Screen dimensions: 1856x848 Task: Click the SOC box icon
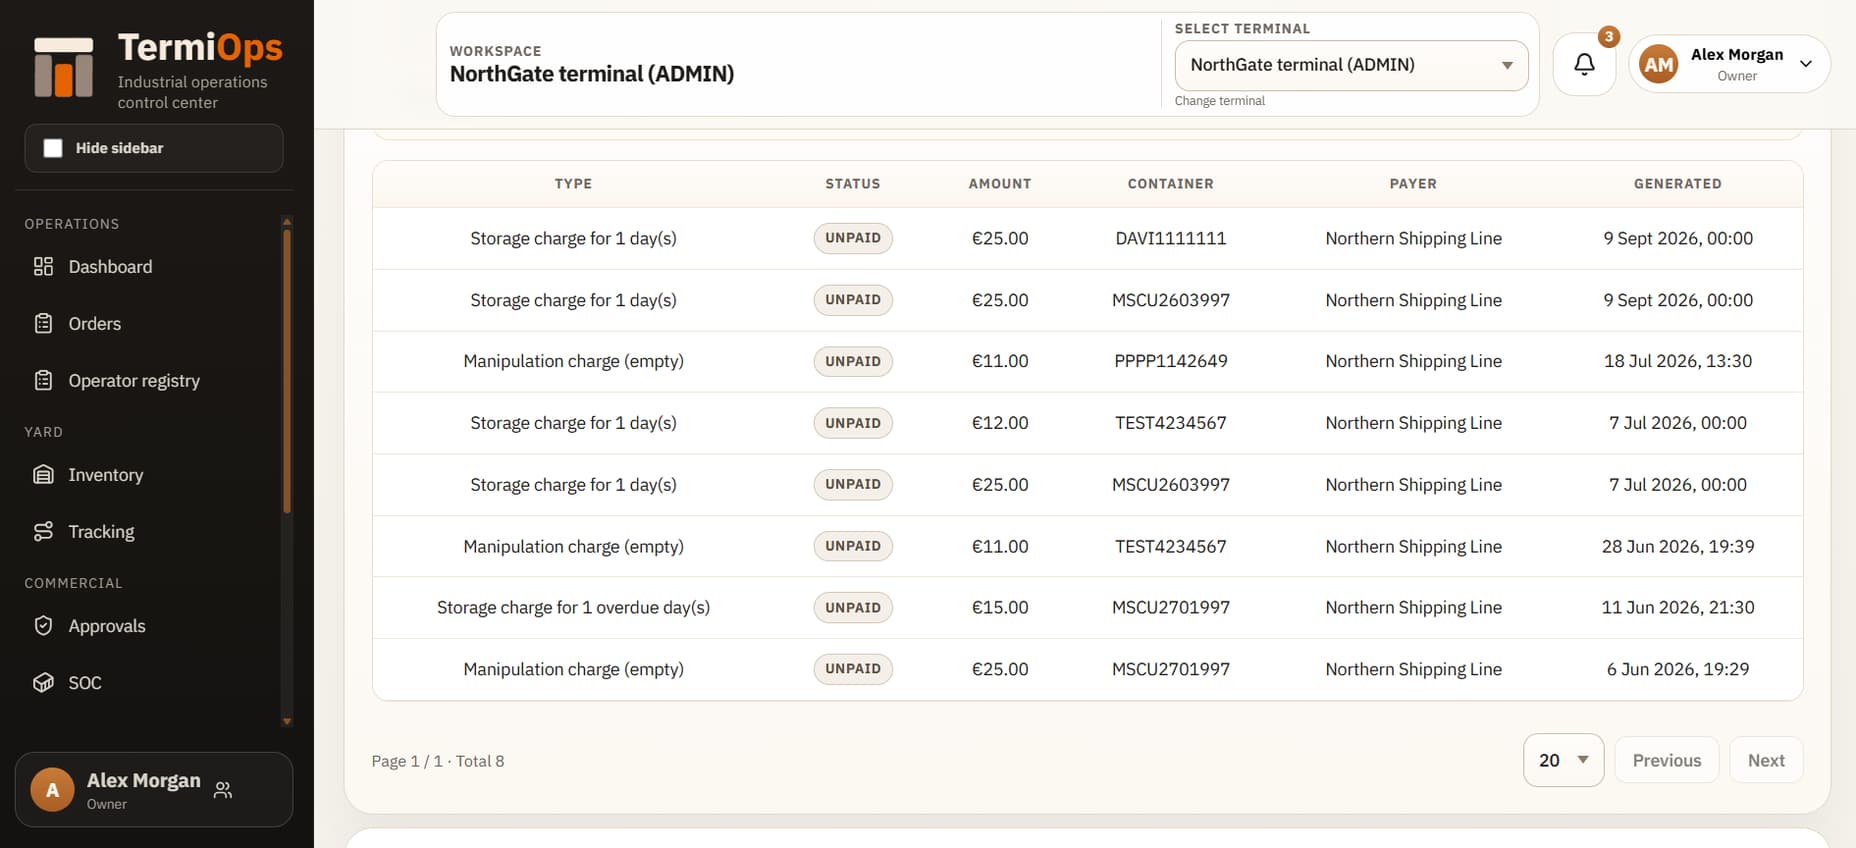click(x=43, y=682)
